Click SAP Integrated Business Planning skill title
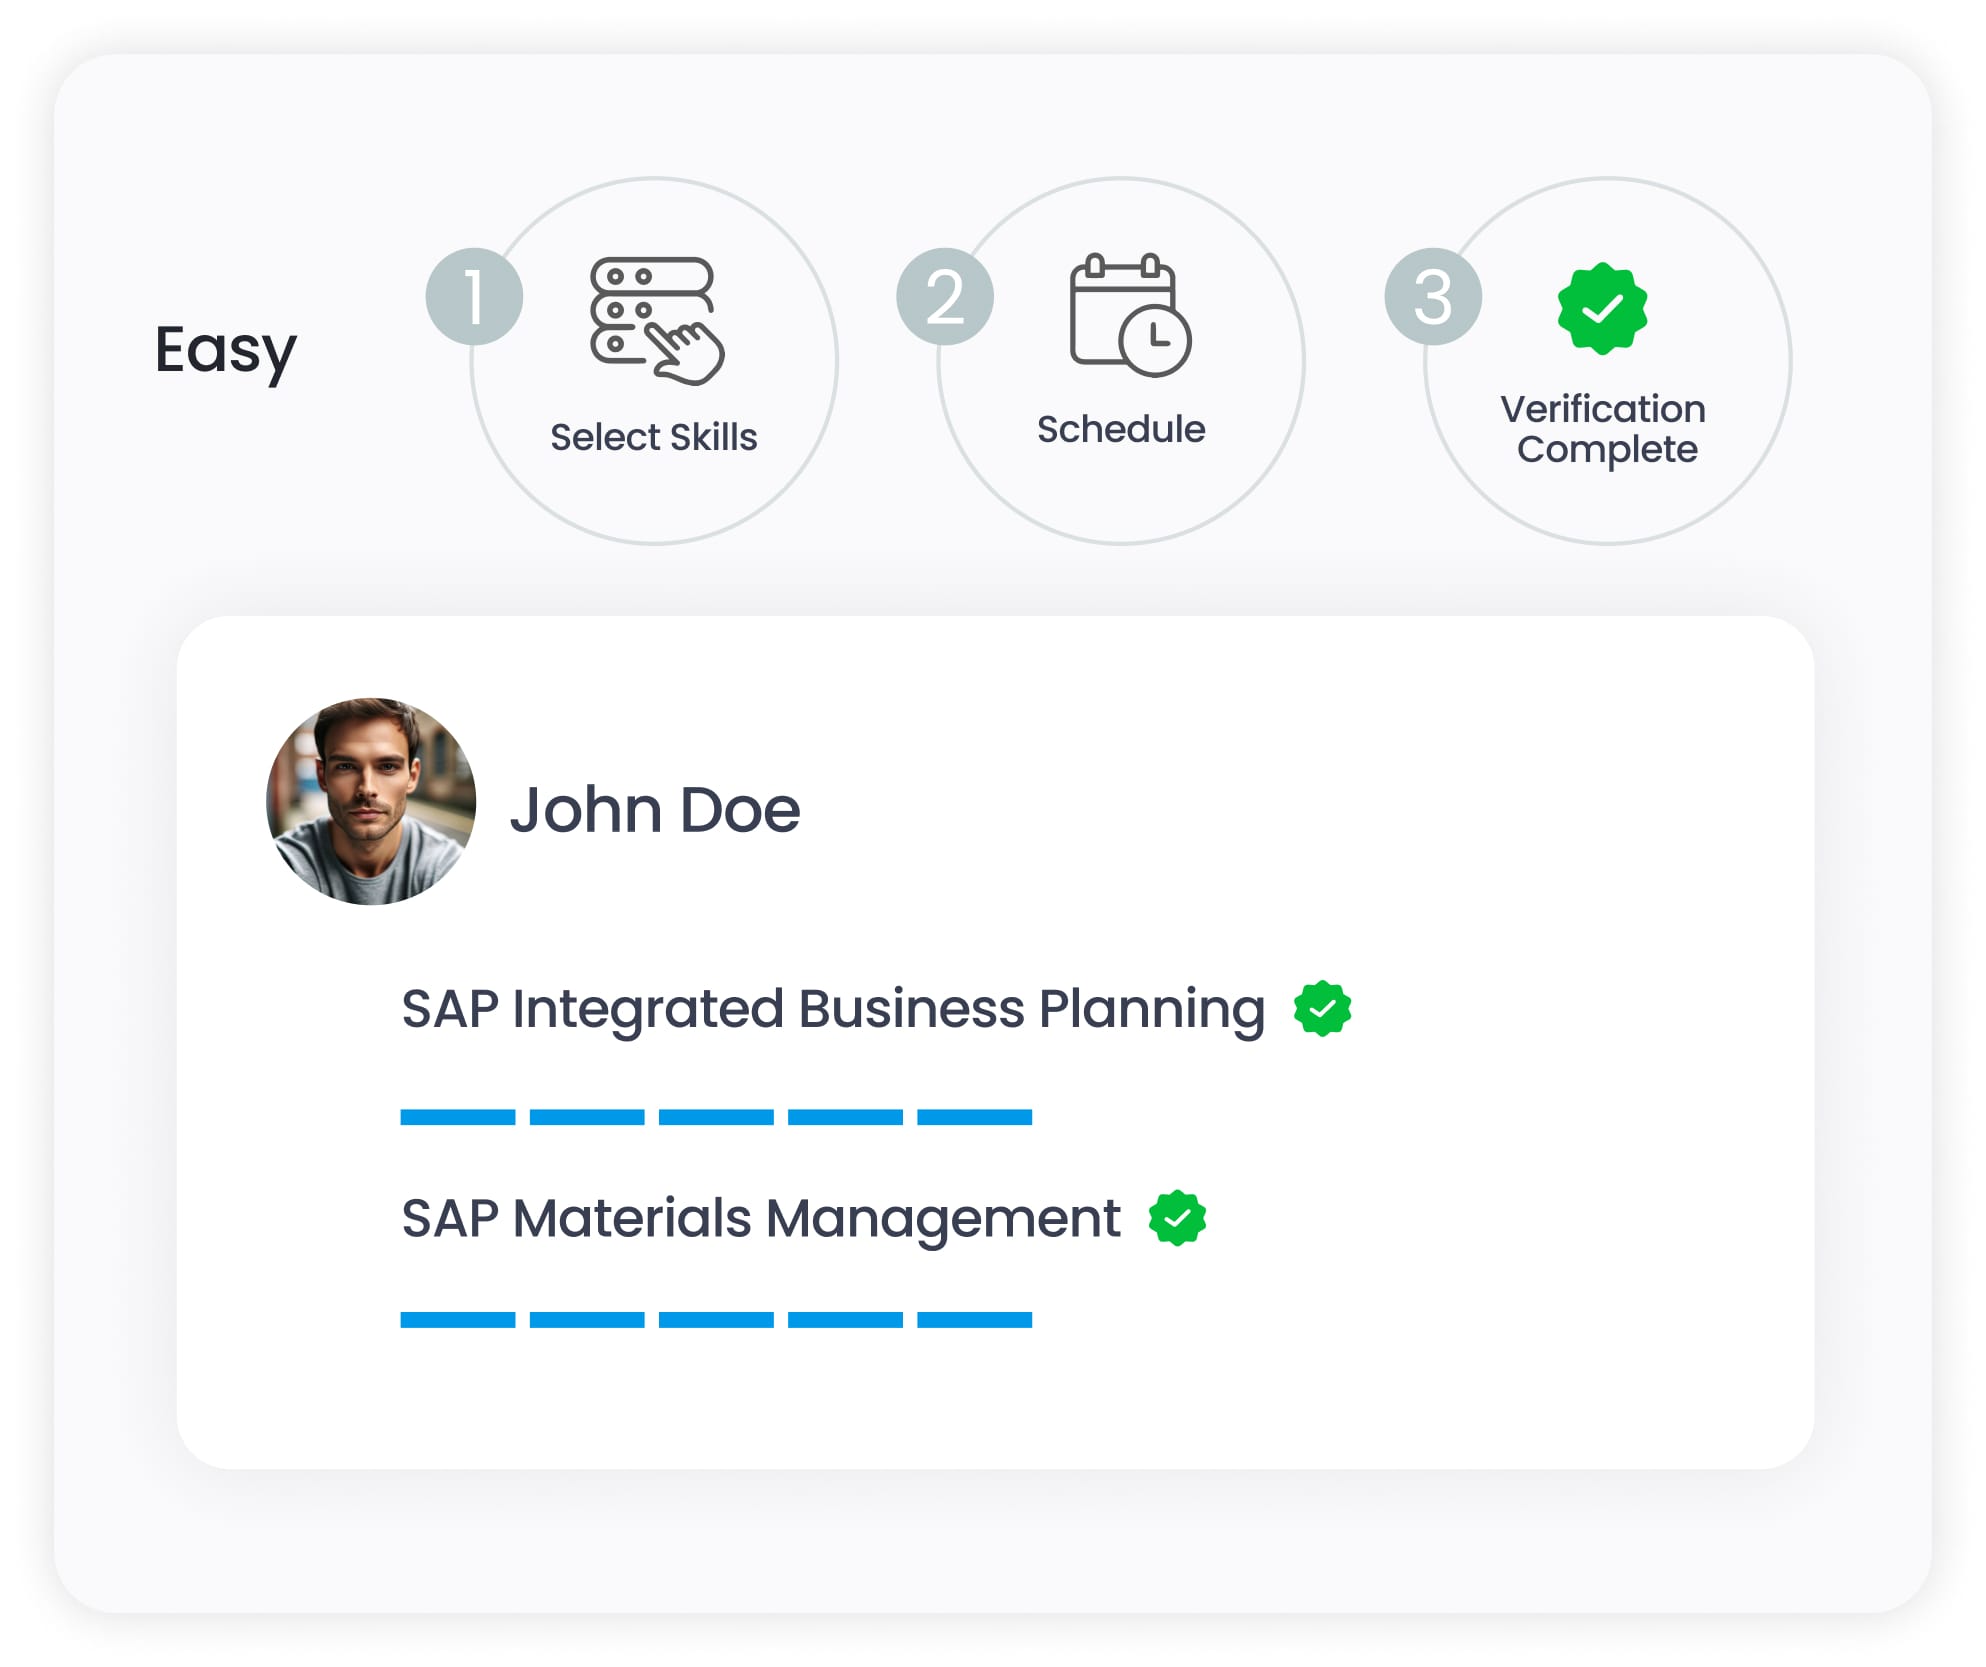Image resolution: width=1986 pixels, height=1667 pixels. [x=832, y=1008]
